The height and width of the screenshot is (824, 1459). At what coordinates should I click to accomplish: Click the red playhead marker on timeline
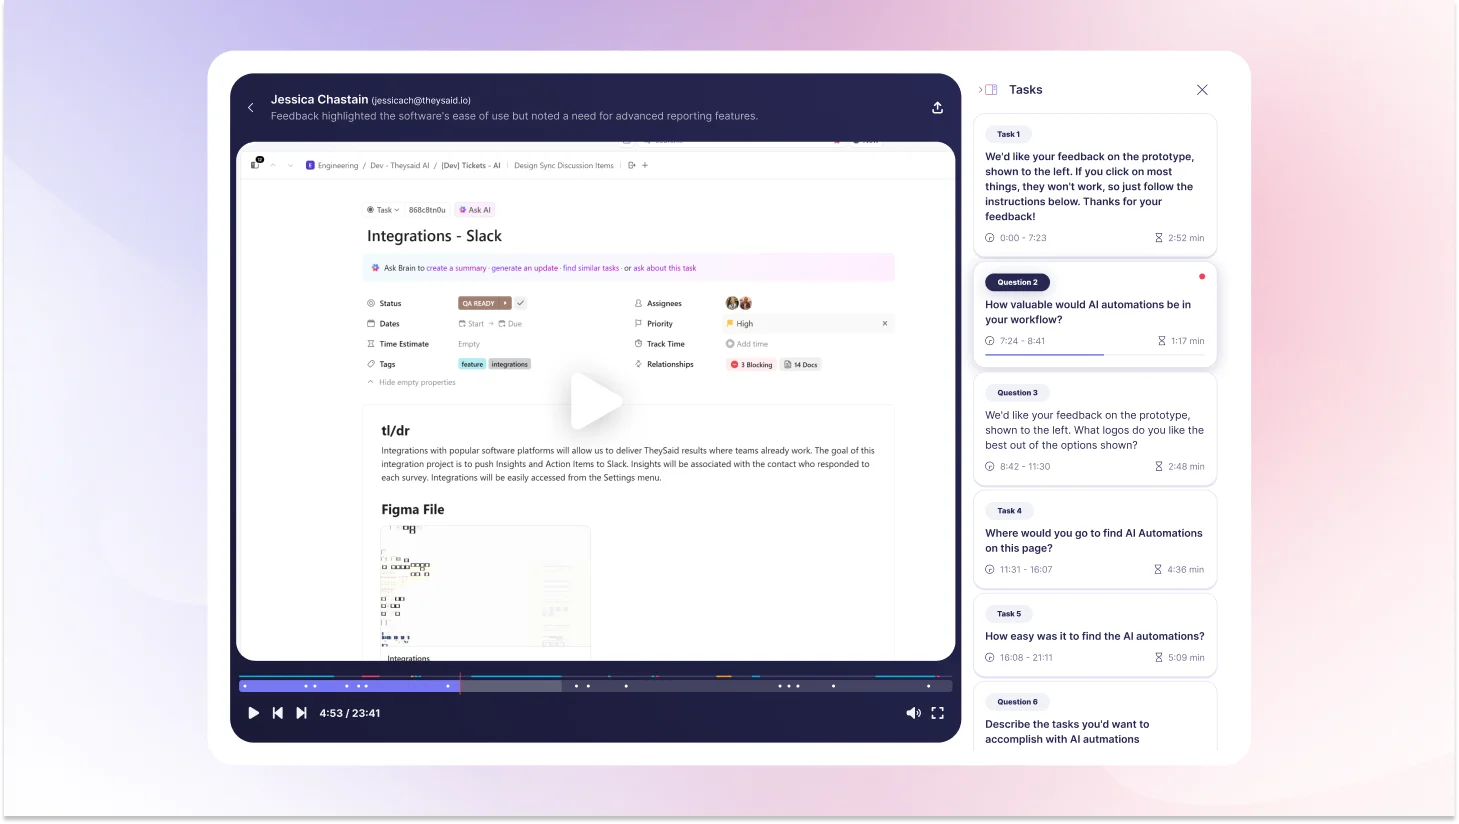[460, 684]
